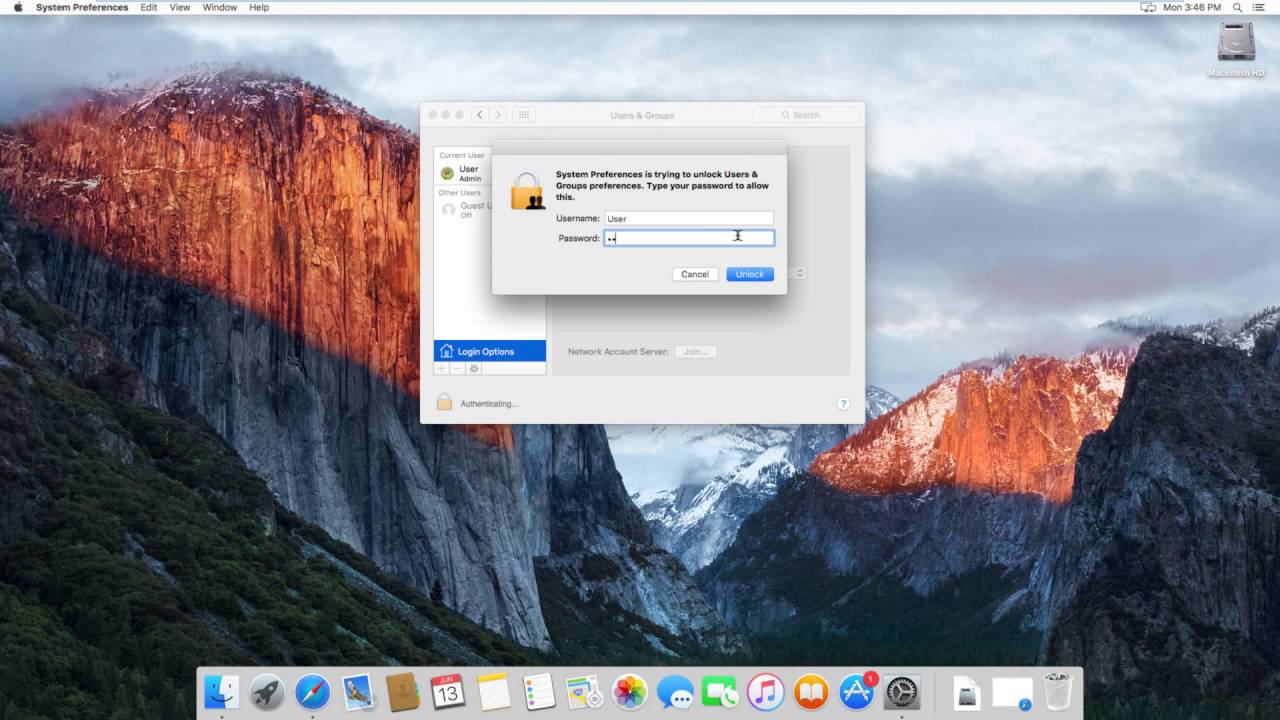Click the minus button to remove user
The height and width of the screenshot is (720, 1280).
point(457,368)
